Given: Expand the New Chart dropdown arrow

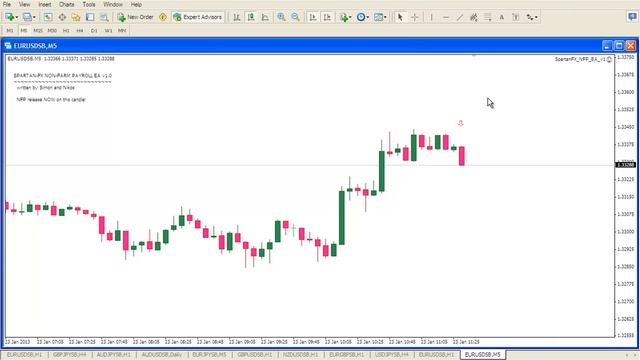Looking at the screenshot, I should pyautogui.click(x=17, y=17).
